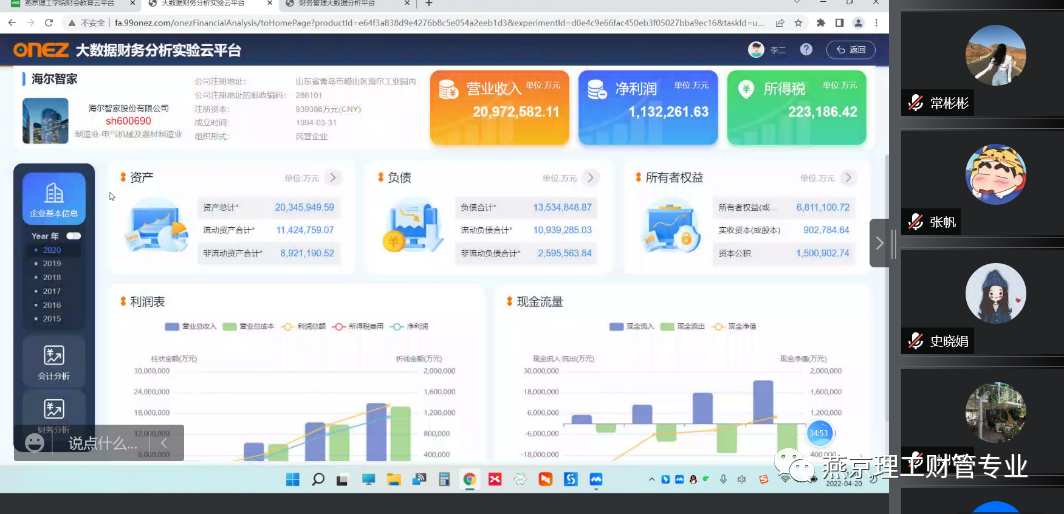Open Chrome from the Windows taskbar
Screen dimensions: 1064x514
tap(468, 480)
